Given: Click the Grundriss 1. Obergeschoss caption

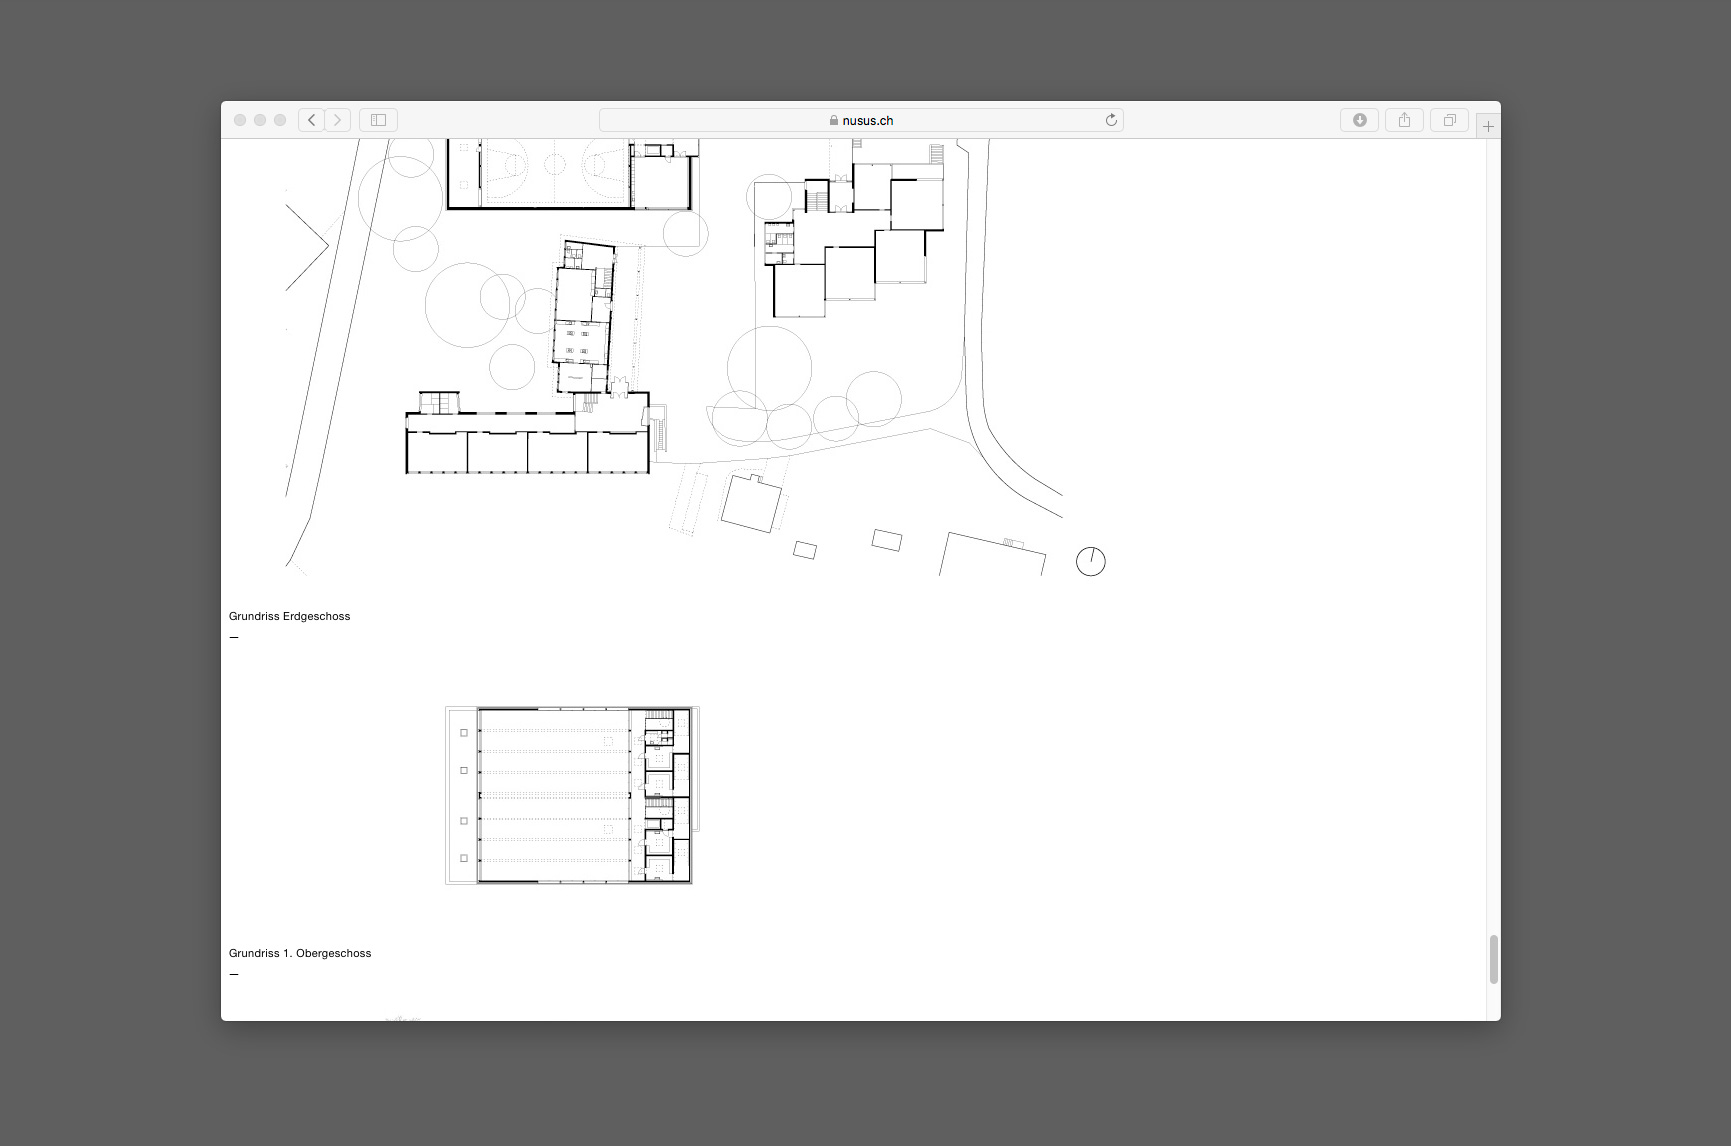Looking at the screenshot, I should tap(300, 953).
